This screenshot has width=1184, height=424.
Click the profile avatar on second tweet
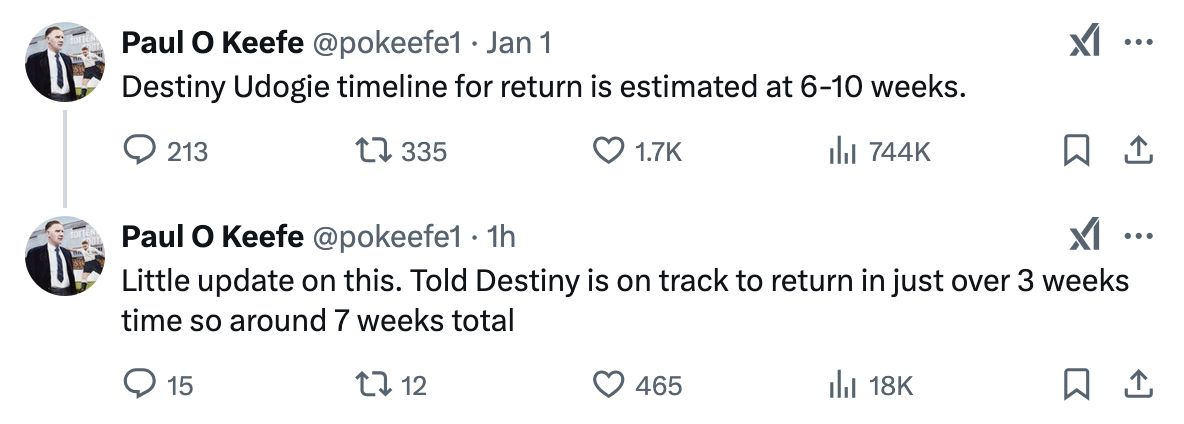click(x=64, y=256)
